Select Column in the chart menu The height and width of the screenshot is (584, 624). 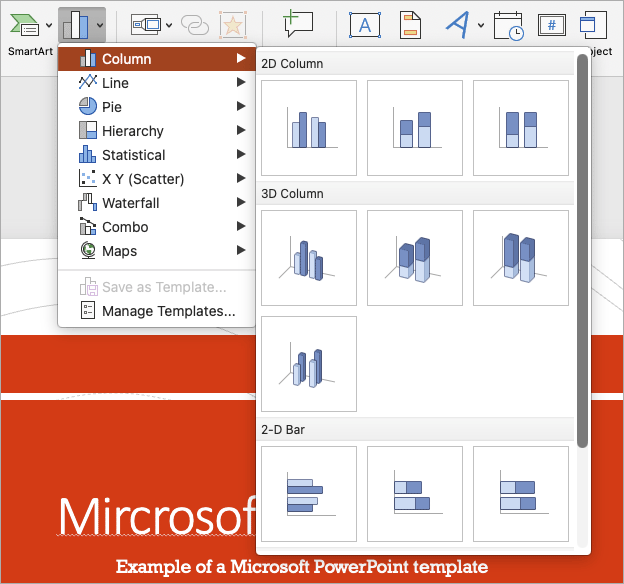click(x=157, y=59)
